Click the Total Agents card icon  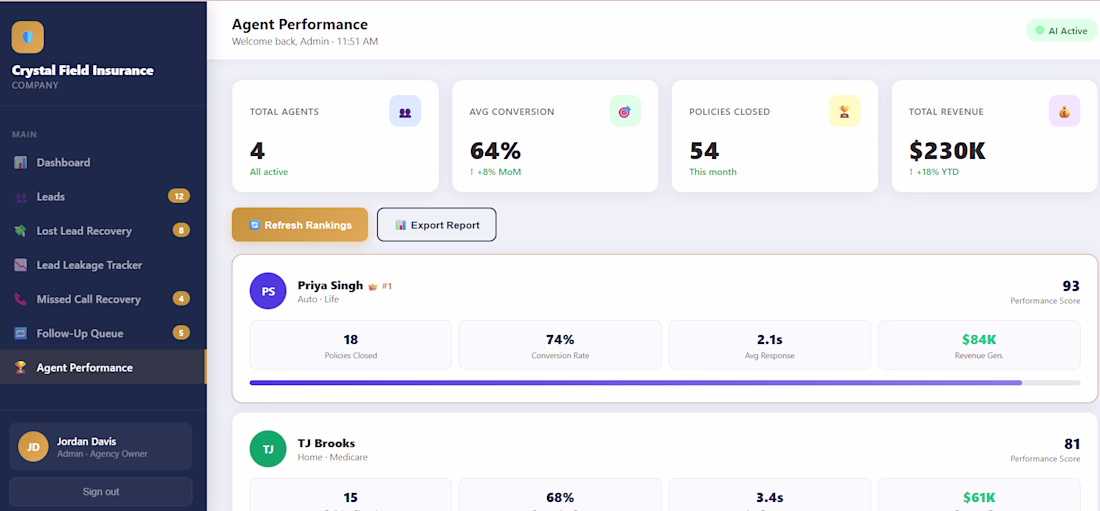click(405, 111)
